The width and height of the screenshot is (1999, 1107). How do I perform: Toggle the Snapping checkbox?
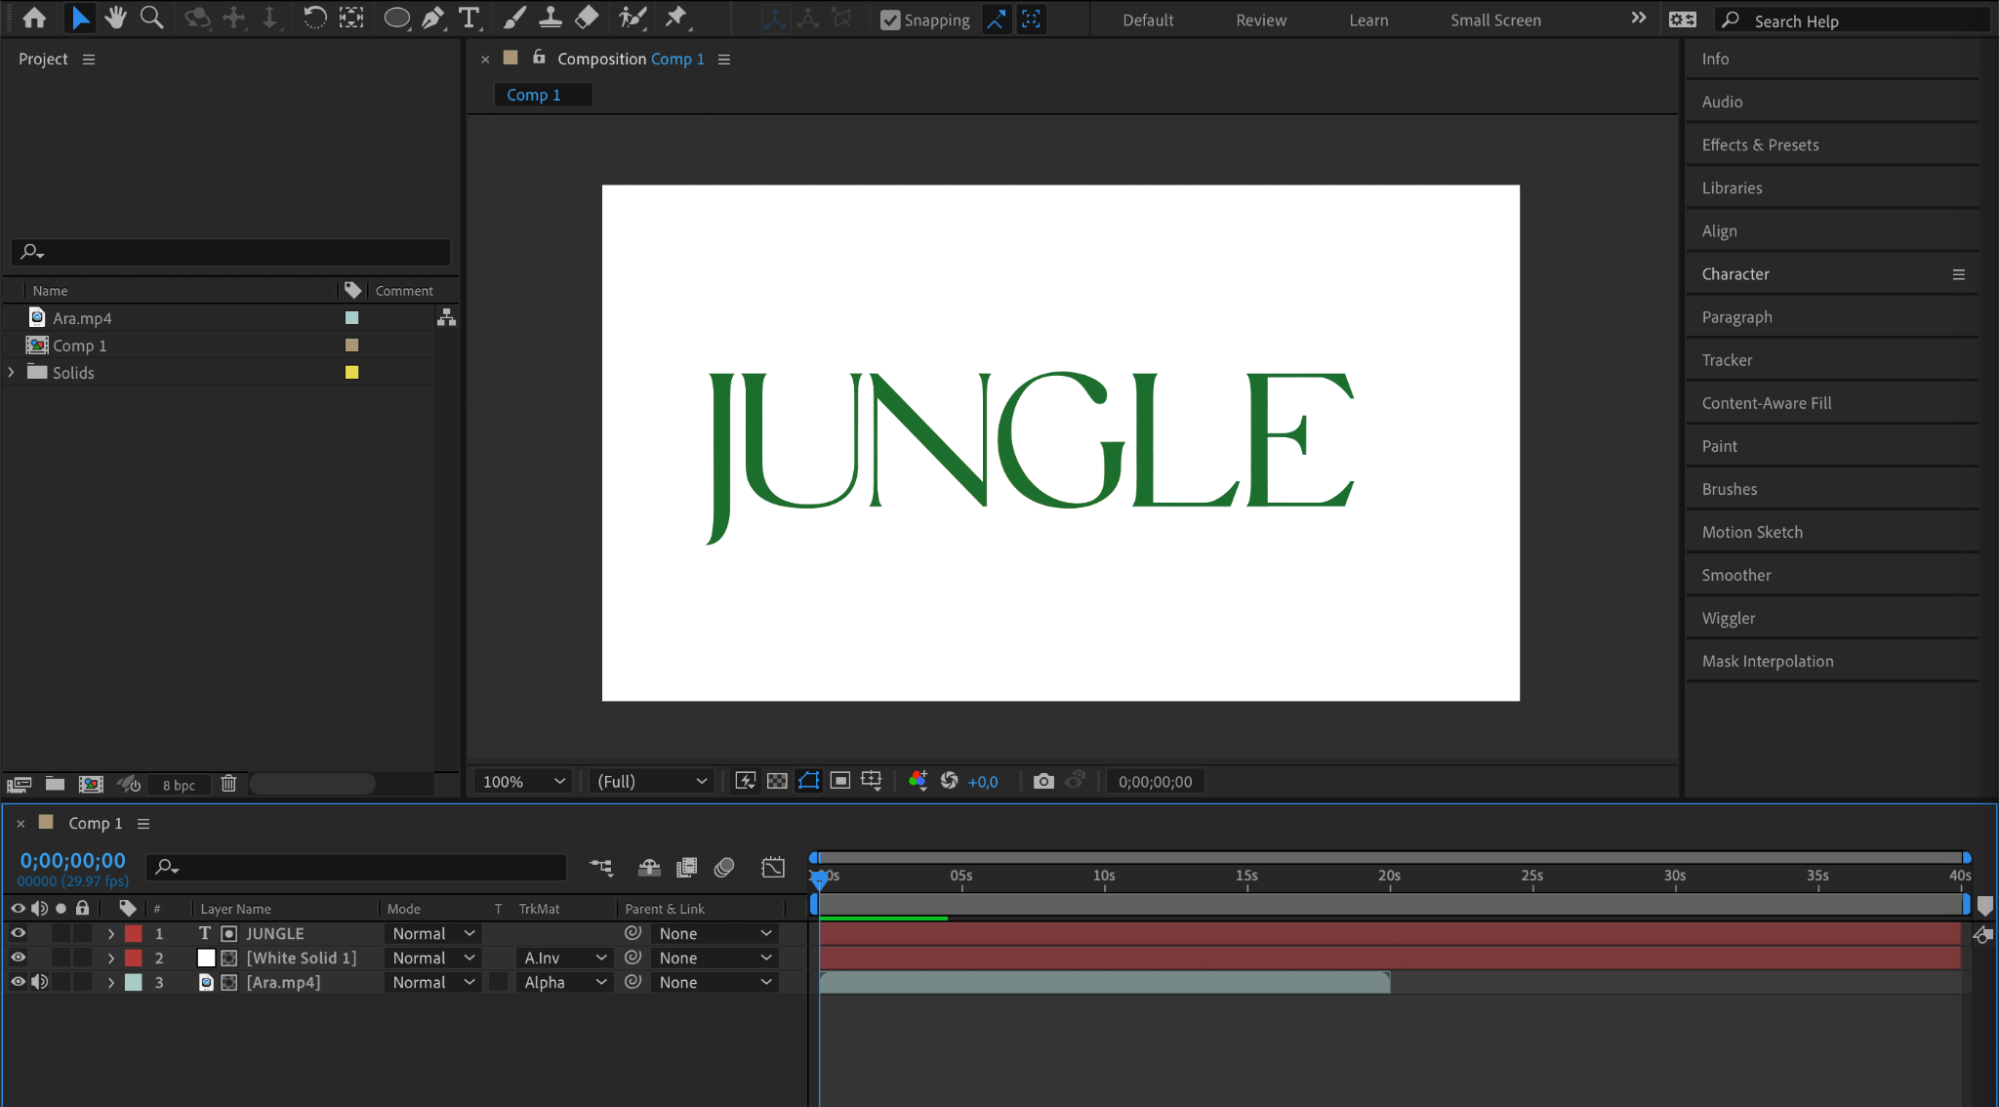889,20
